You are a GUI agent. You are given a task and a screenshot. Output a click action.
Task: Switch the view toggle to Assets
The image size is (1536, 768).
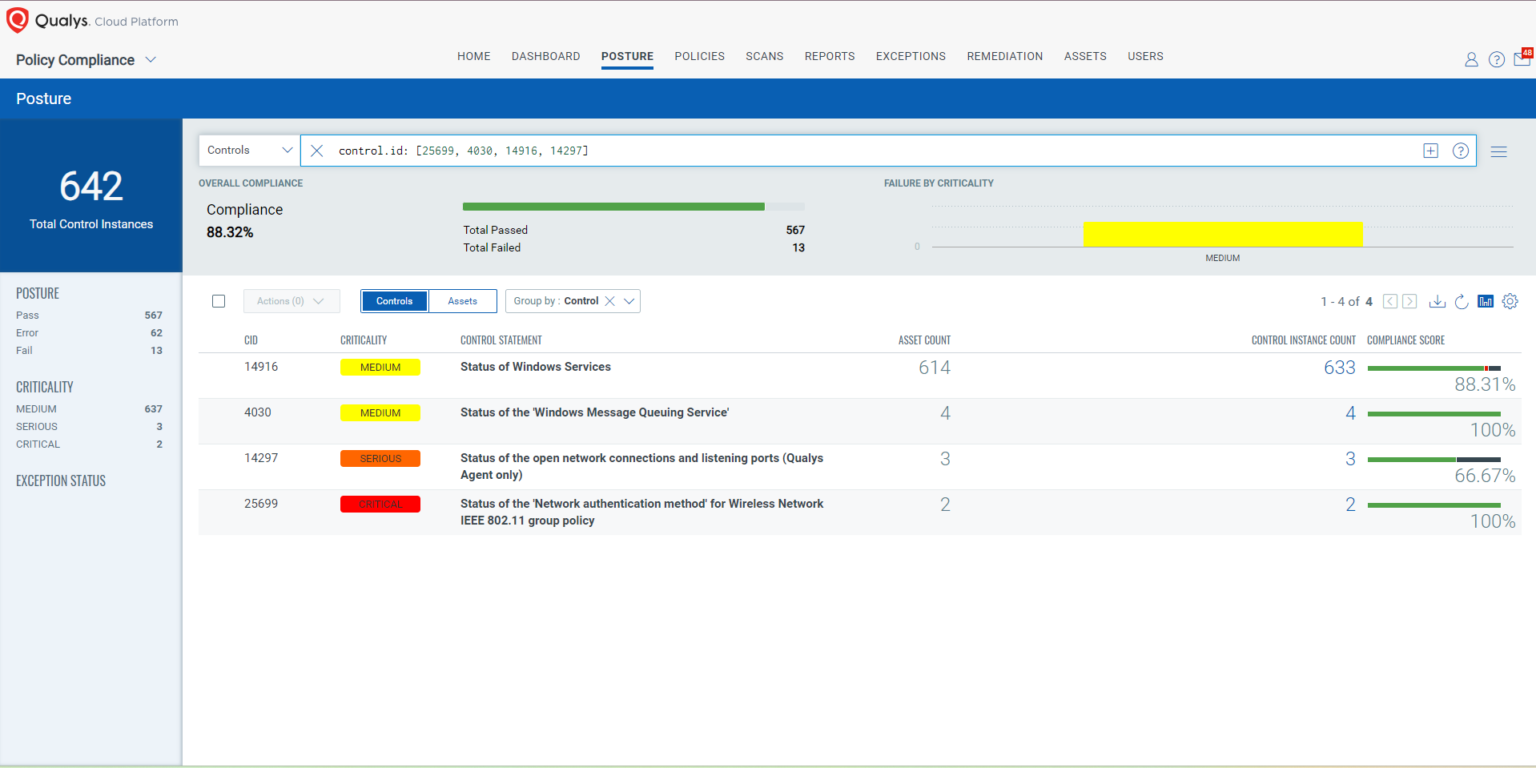[462, 300]
